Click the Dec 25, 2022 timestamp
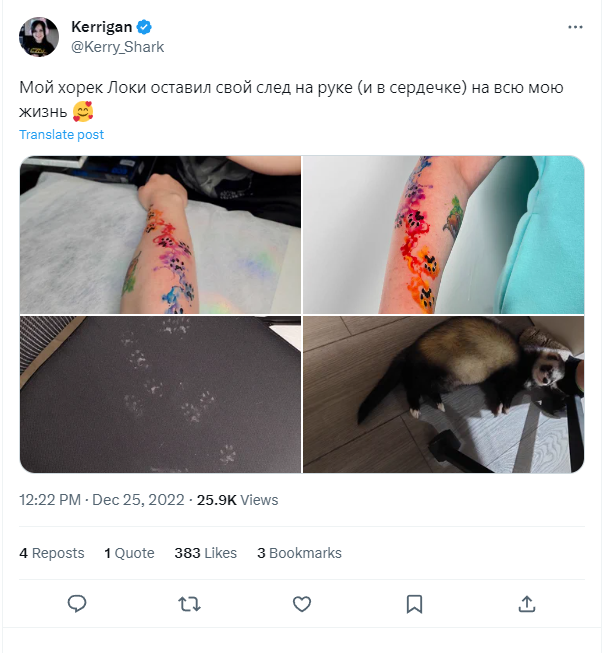This screenshot has height=653, width=611. pos(138,500)
